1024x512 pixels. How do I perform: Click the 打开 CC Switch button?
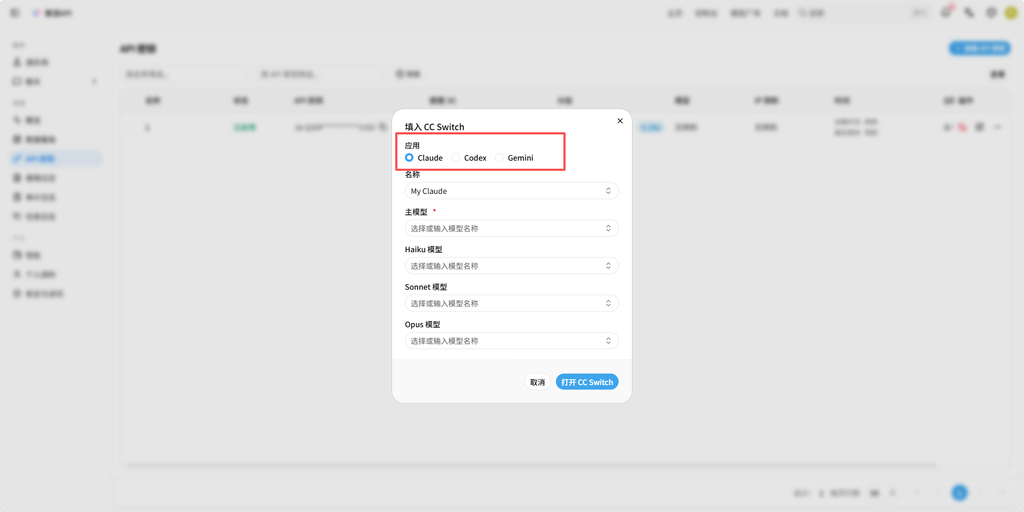(587, 382)
